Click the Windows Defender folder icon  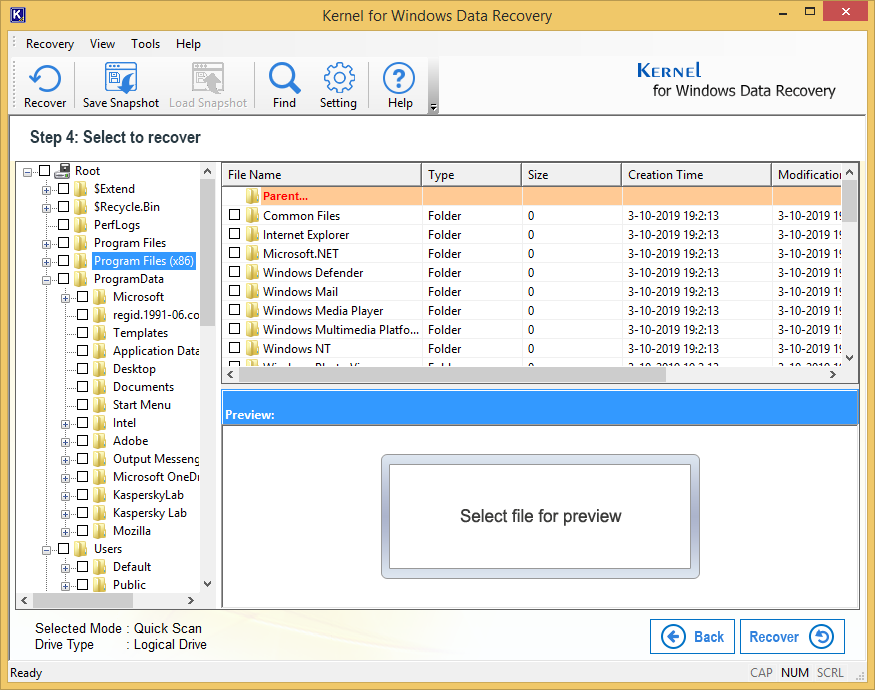pyautogui.click(x=253, y=272)
